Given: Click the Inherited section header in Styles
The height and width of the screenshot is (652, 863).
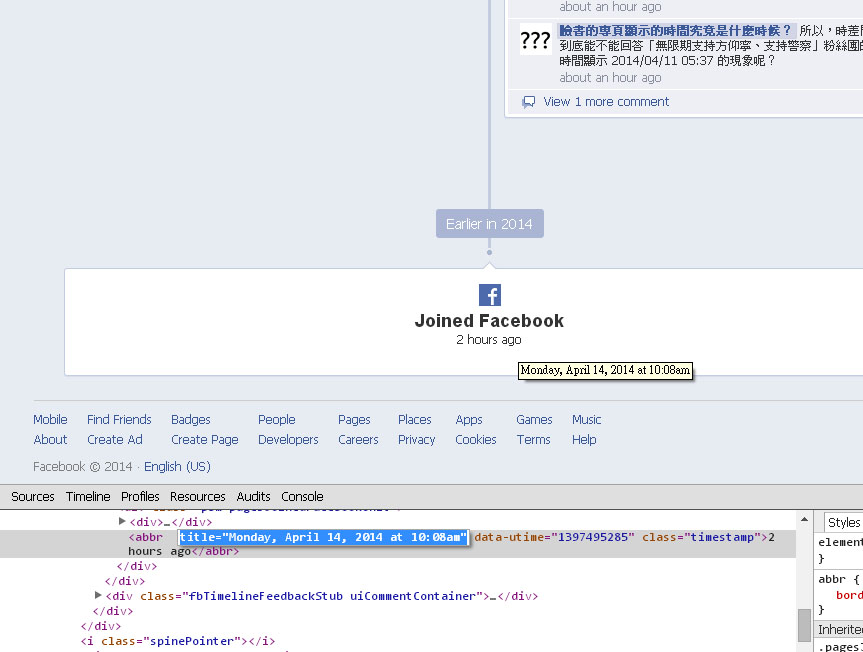Looking at the screenshot, I should [840, 629].
